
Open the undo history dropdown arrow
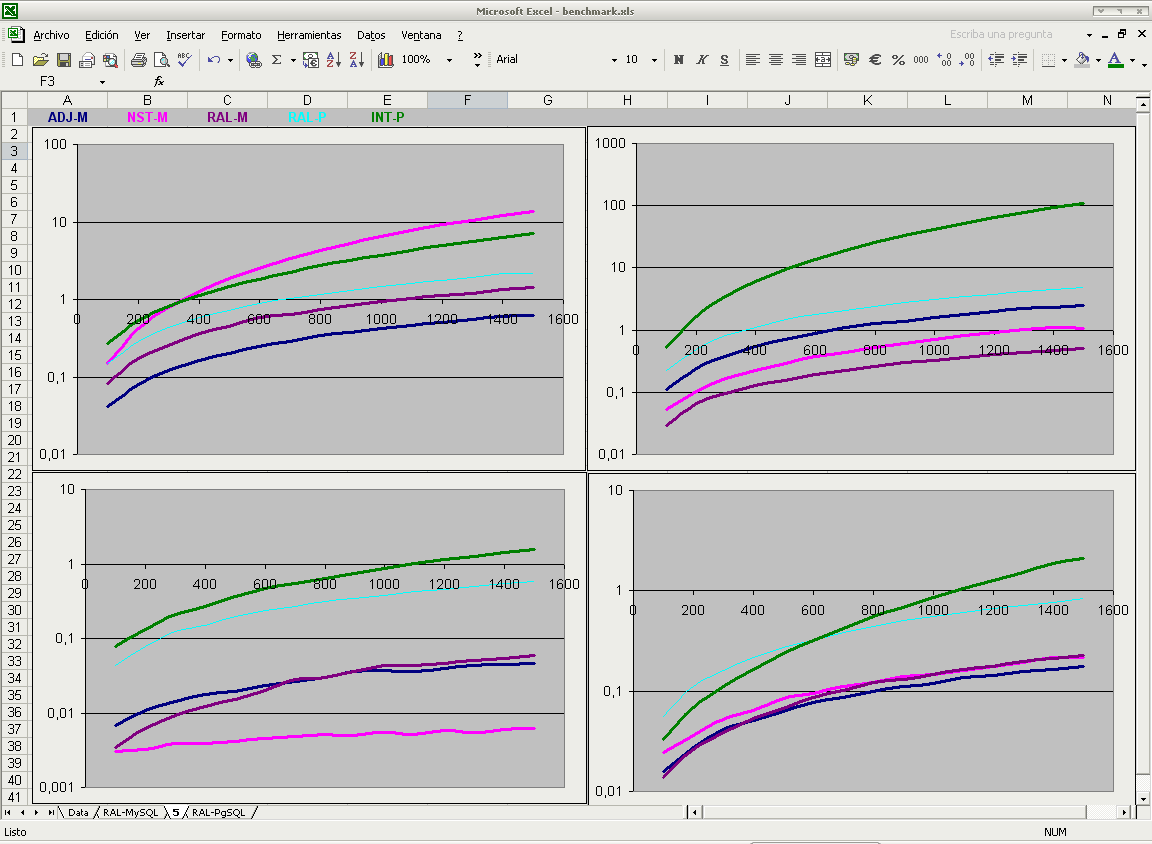(x=230, y=60)
